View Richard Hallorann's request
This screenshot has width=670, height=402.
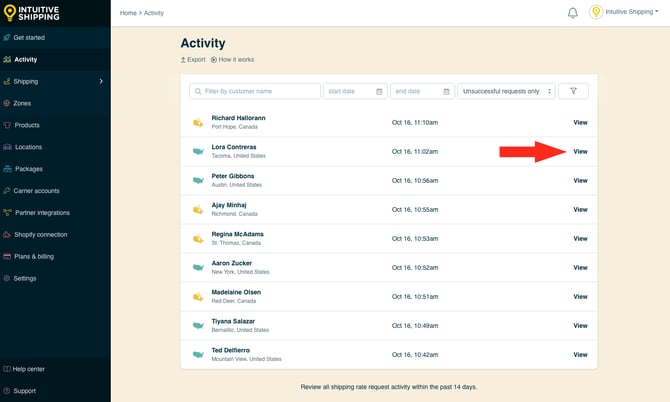[x=580, y=123]
